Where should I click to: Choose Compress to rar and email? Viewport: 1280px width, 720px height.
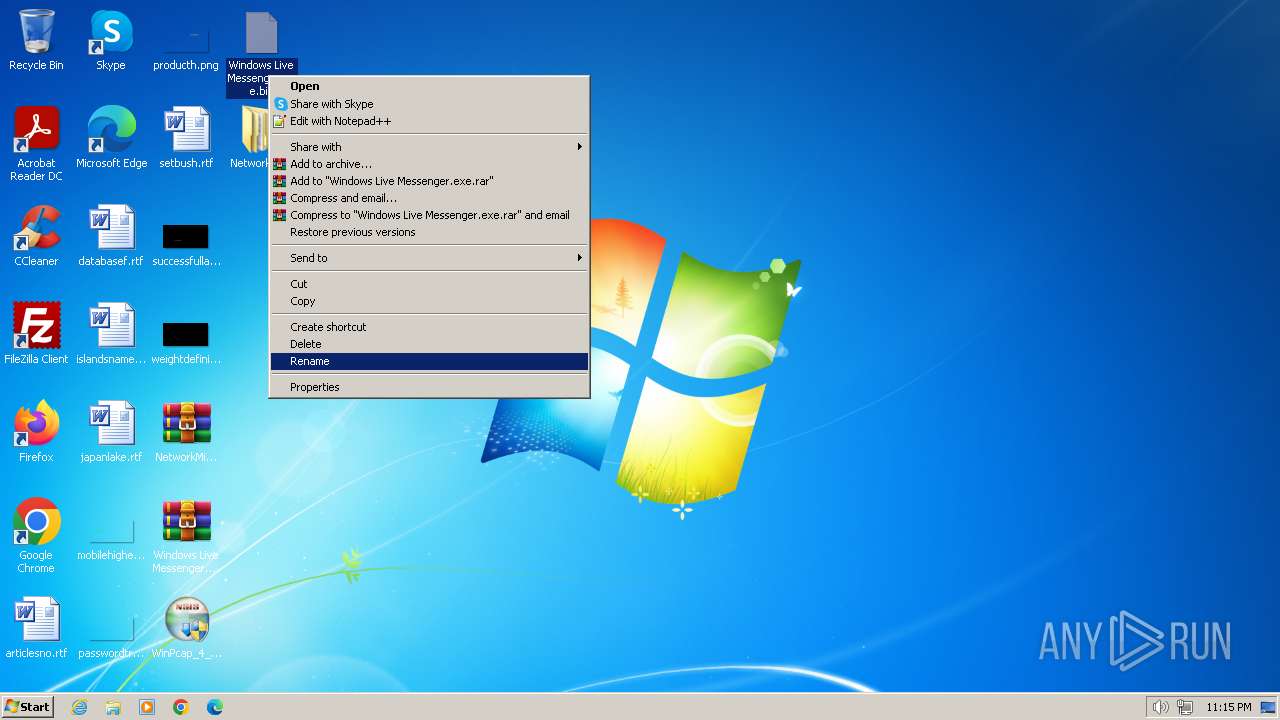pos(429,215)
